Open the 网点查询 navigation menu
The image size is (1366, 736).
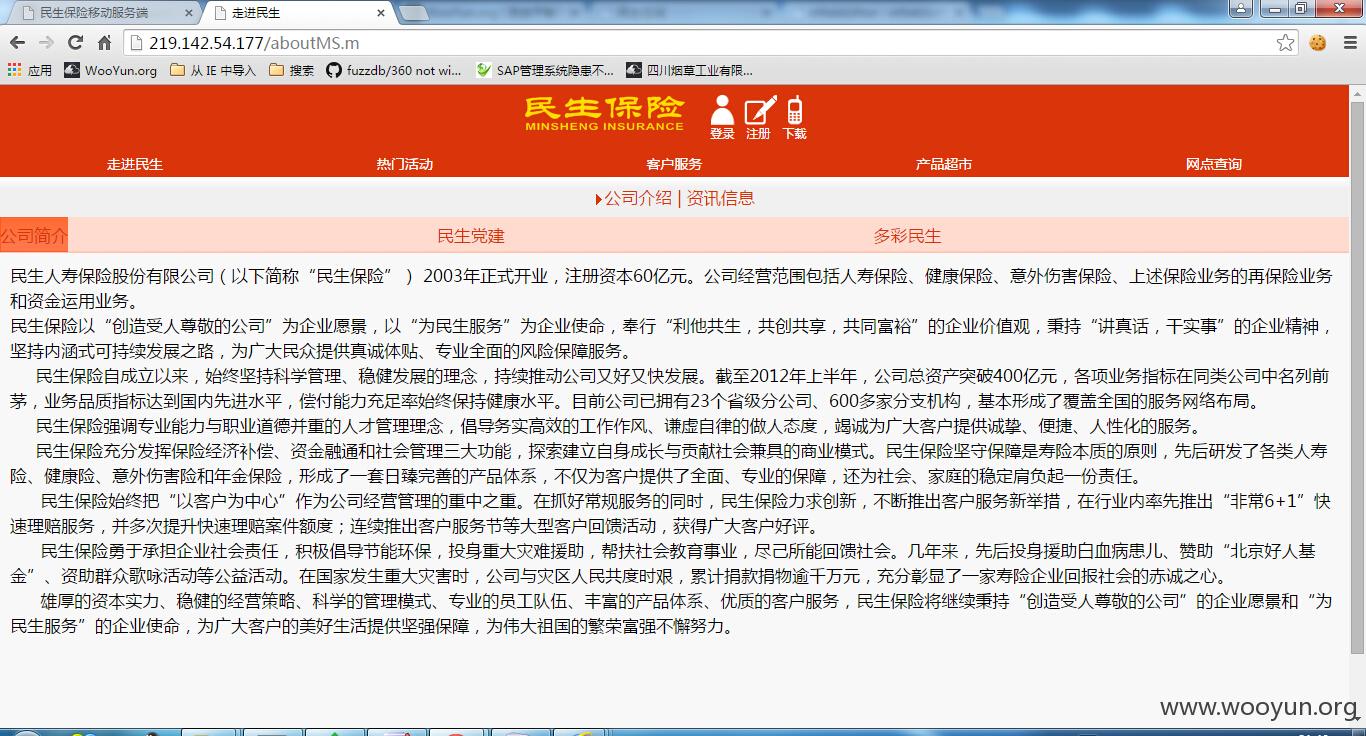[1214, 164]
